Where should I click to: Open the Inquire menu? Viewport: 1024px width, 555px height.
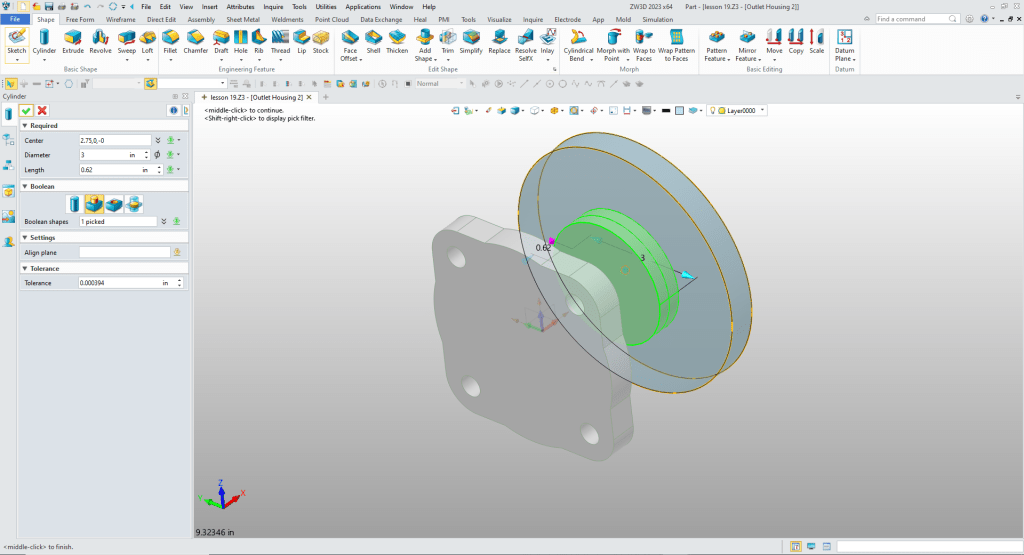pyautogui.click(x=273, y=6)
